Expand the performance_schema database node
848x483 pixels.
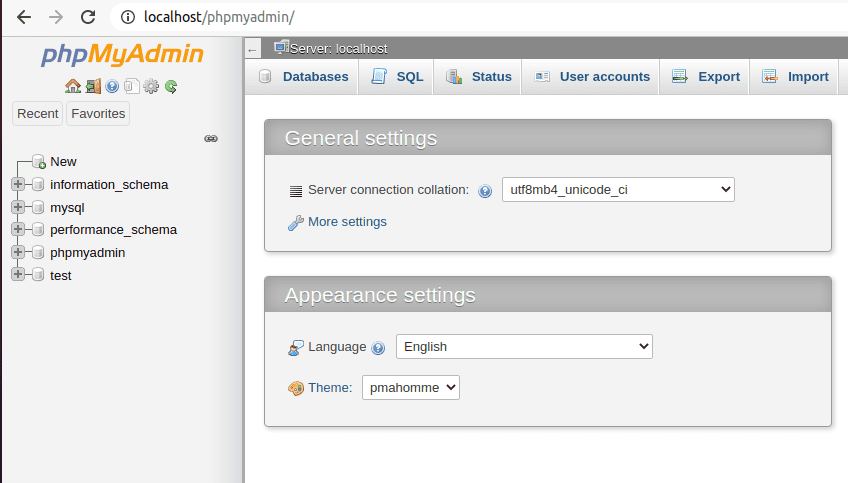[x=17, y=229]
